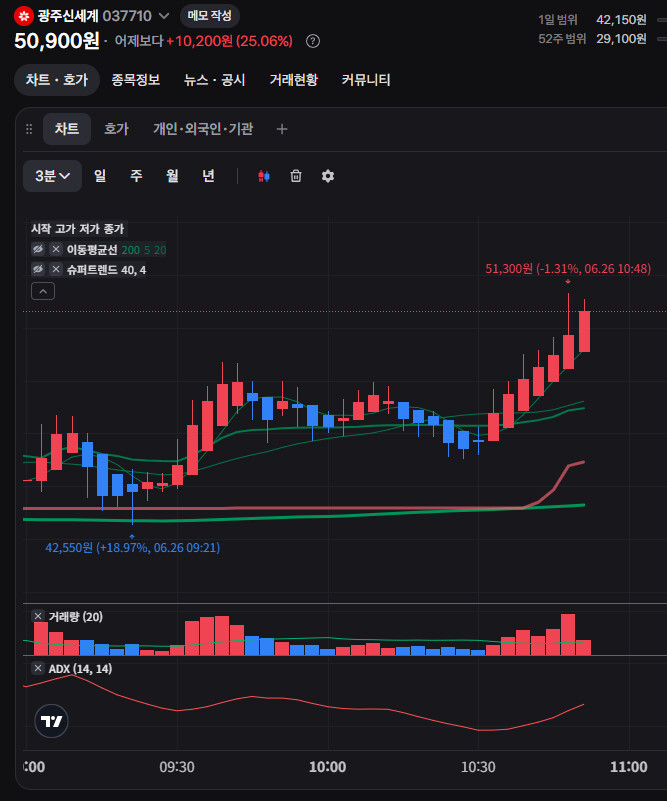Click the 1일 범위 label
This screenshot has width=667, height=801.
pos(558,19)
